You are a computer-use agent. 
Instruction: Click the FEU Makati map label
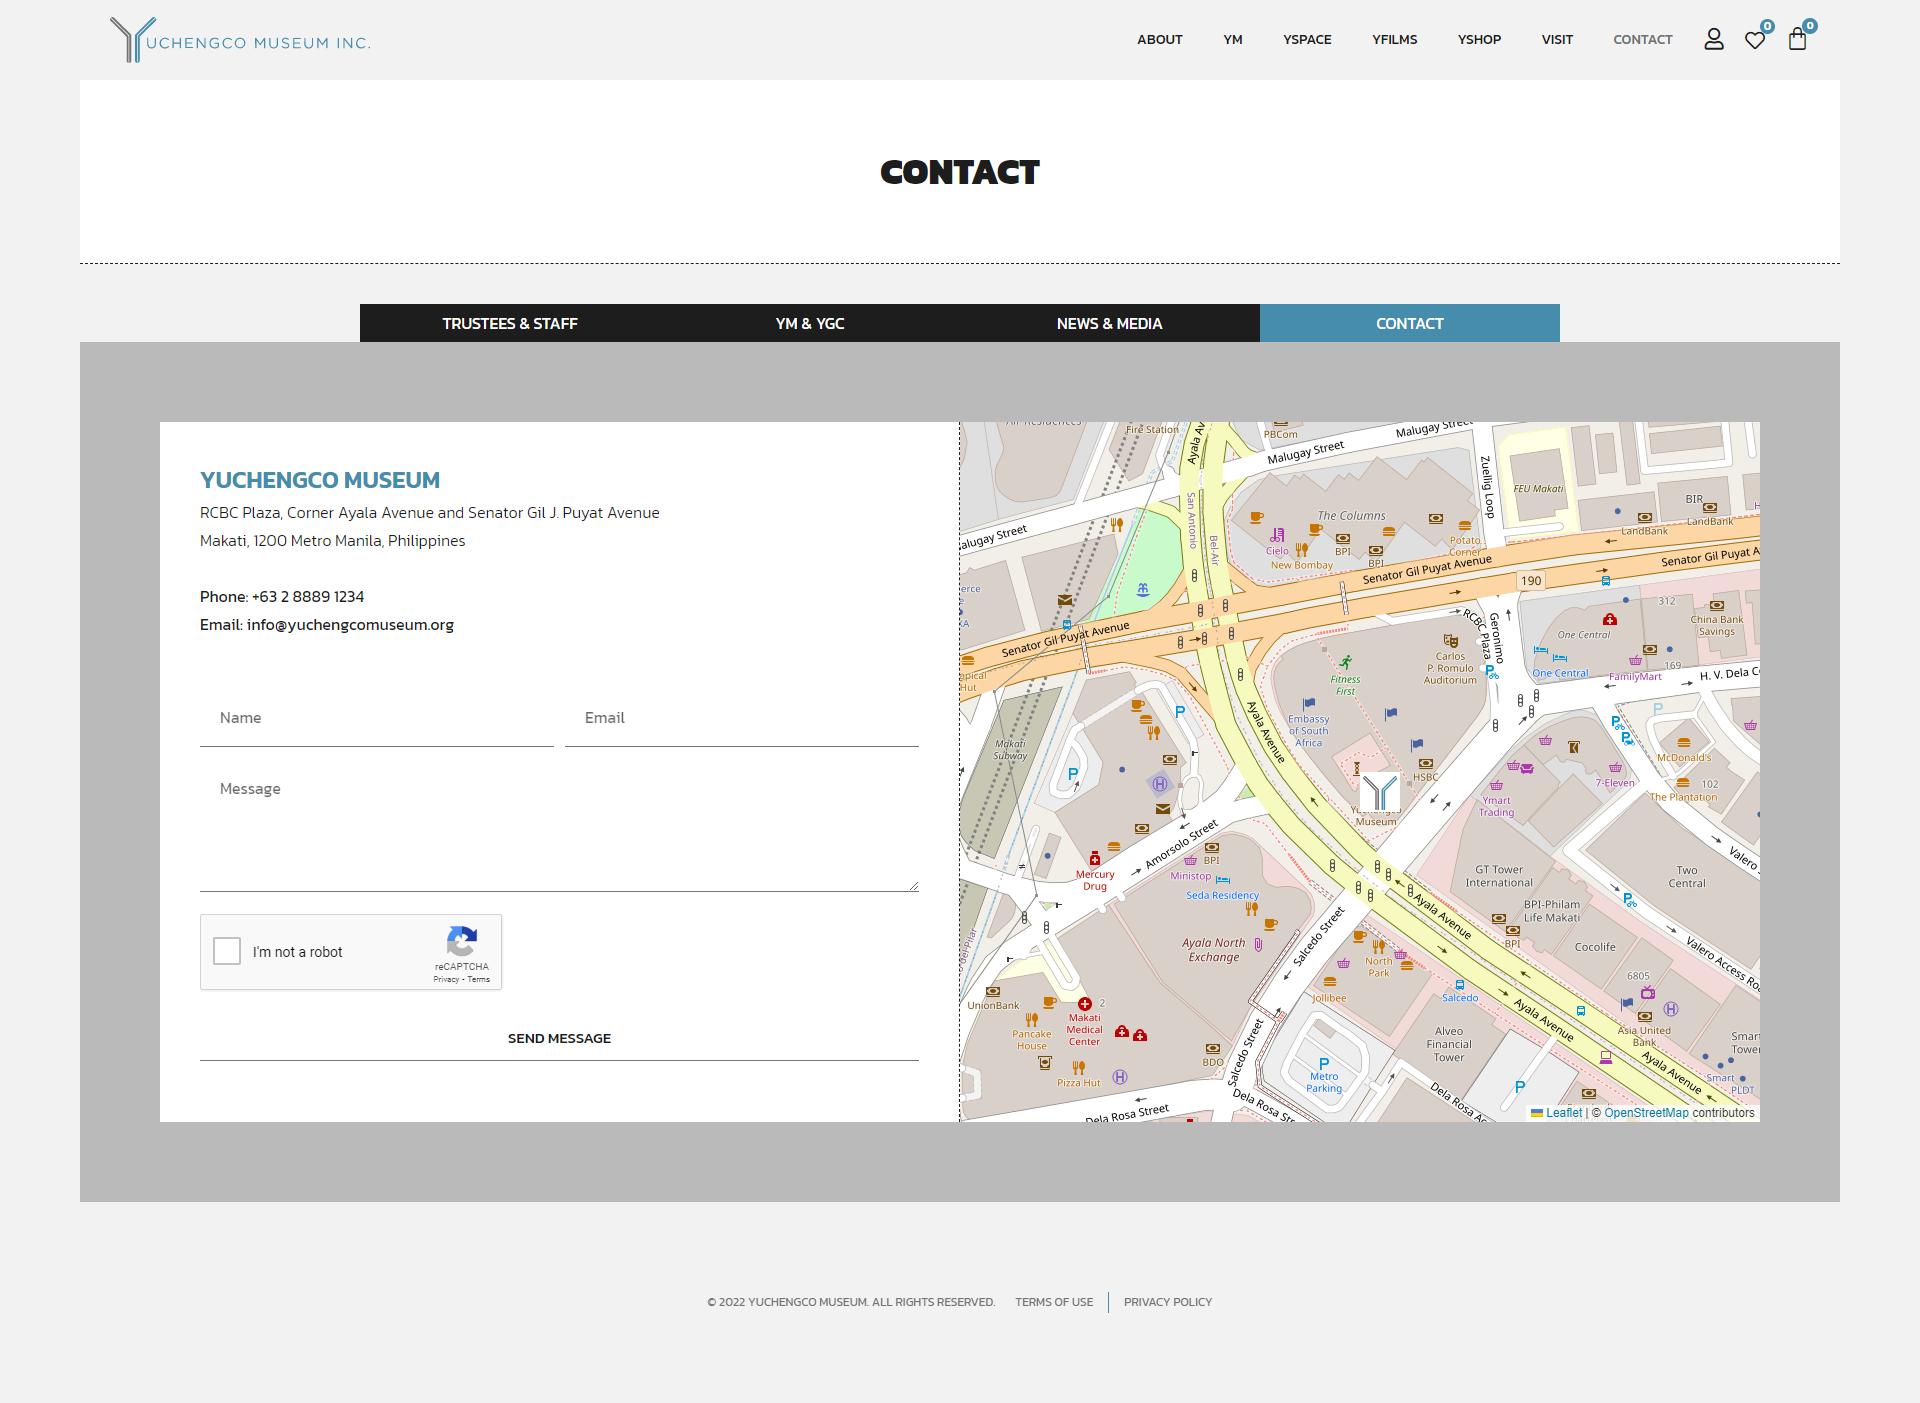[x=1538, y=489]
